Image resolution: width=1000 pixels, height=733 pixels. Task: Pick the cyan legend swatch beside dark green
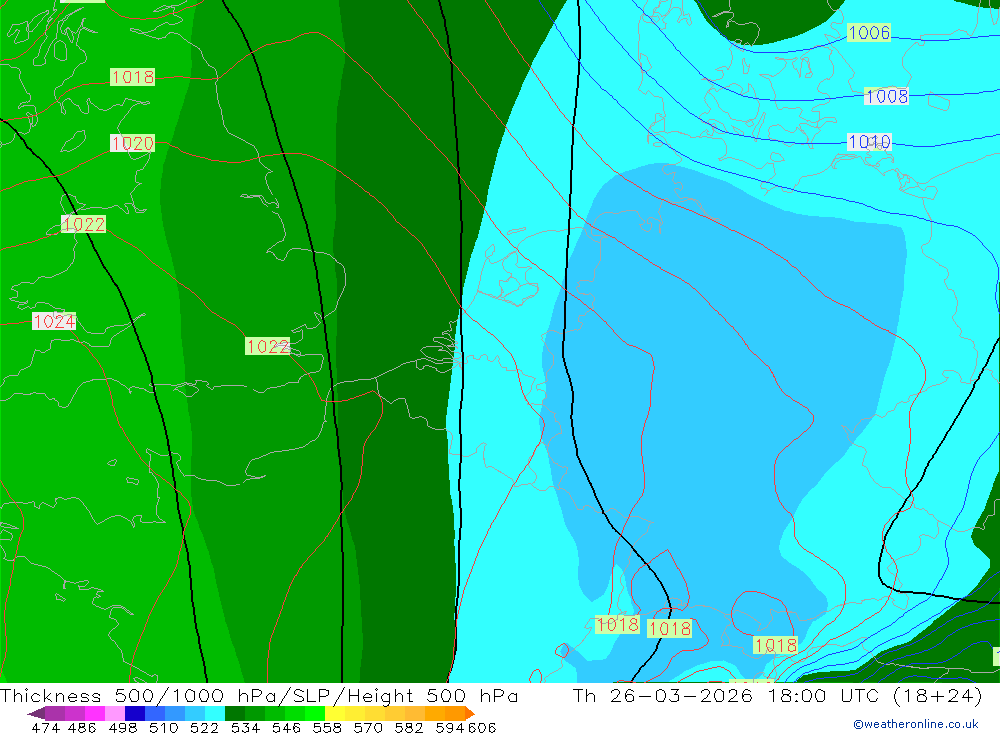coord(215,713)
